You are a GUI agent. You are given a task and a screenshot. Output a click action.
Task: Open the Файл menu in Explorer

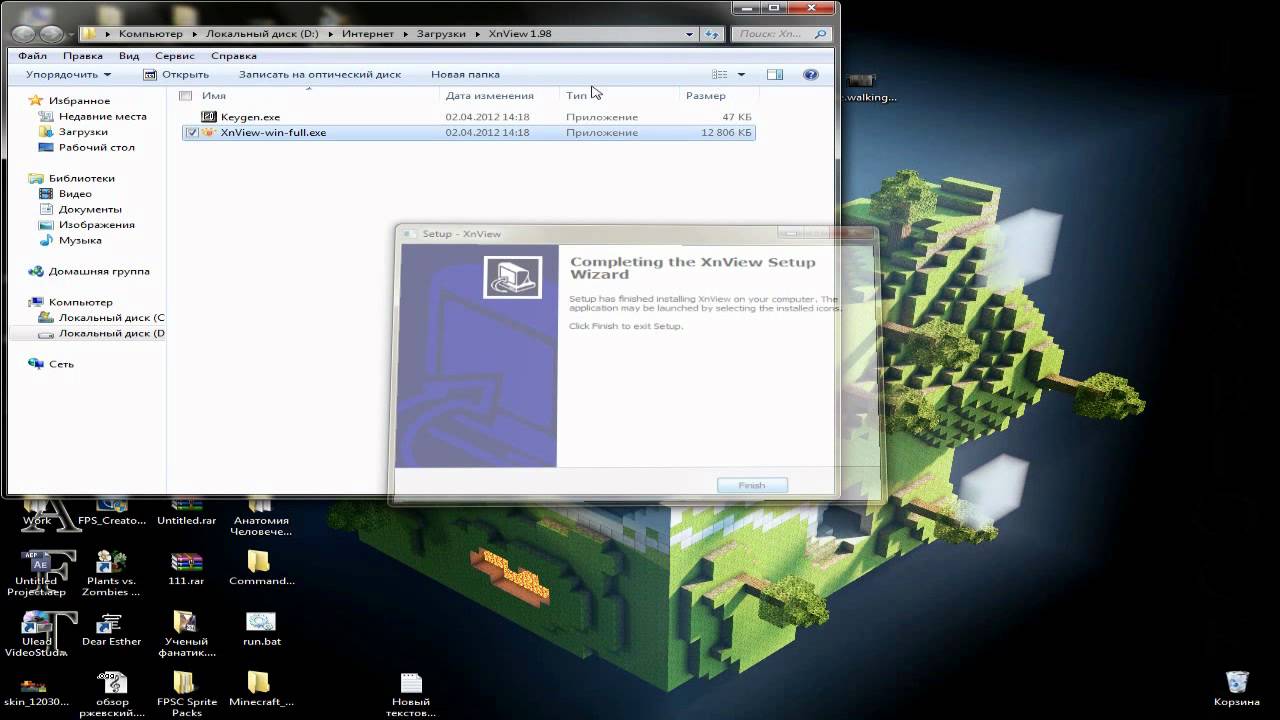coord(32,56)
